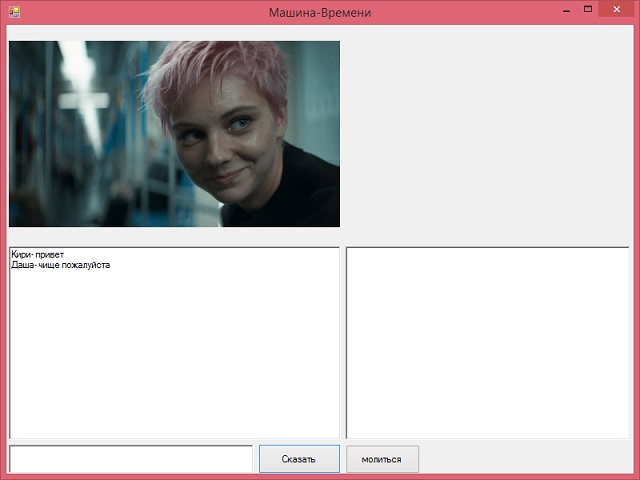Image resolution: width=640 pixels, height=480 pixels.
Task: Focus the message input field beside Сказать
Action: pos(131,459)
